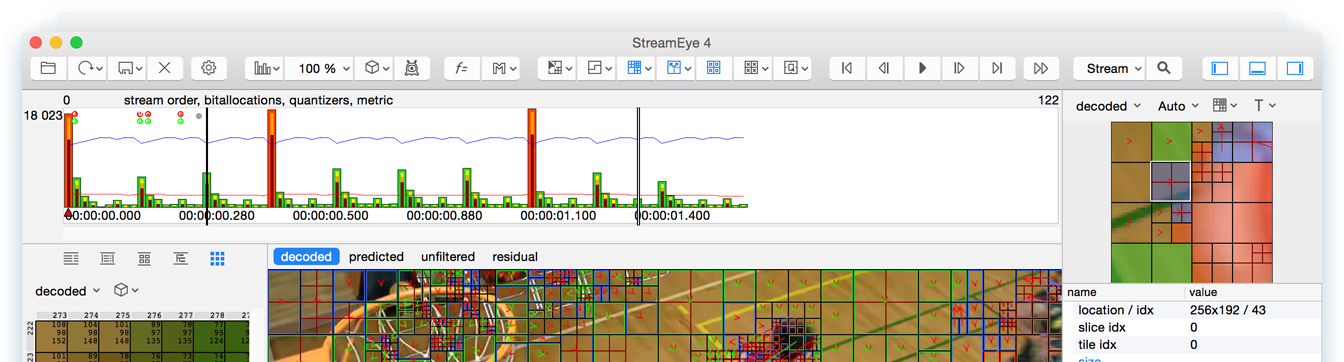Close the stream with the X icon
The height and width of the screenshot is (362, 1344).
(x=165, y=68)
